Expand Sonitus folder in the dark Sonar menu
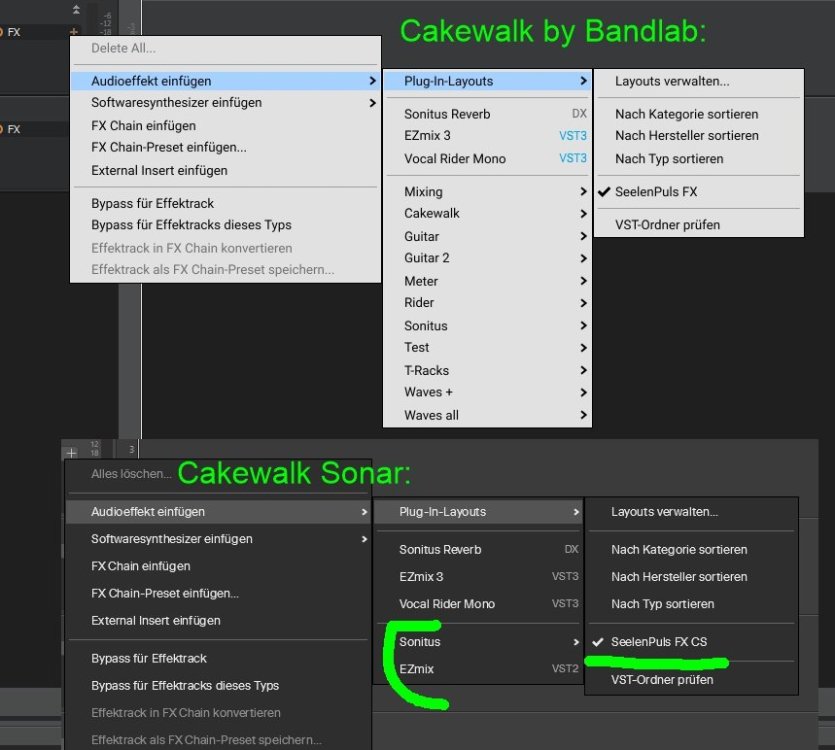The height and width of the screenshot is (750, 835). pyautogui.click(x=478, y=642)
